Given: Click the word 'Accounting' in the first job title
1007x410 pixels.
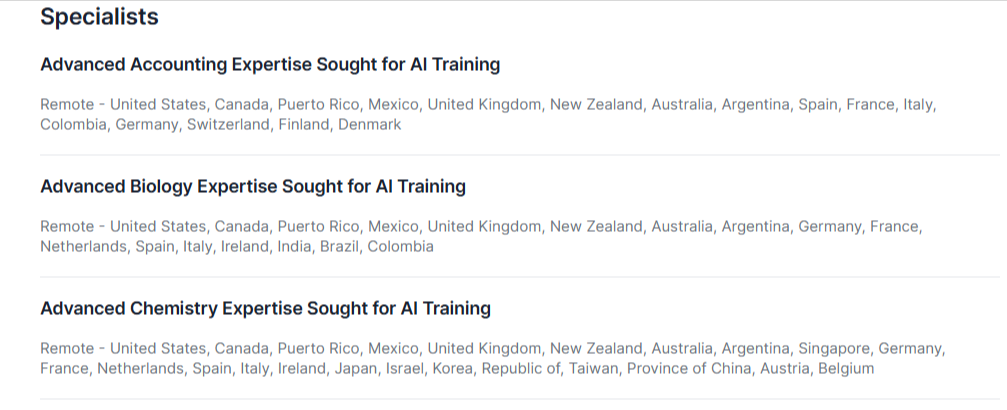Looking at the screenshot, I should tap(178, 65).
